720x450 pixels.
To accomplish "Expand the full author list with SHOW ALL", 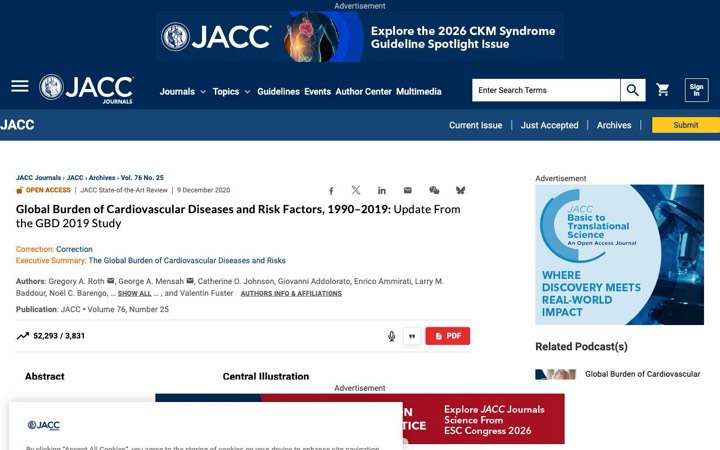I will tap(135, 293).
